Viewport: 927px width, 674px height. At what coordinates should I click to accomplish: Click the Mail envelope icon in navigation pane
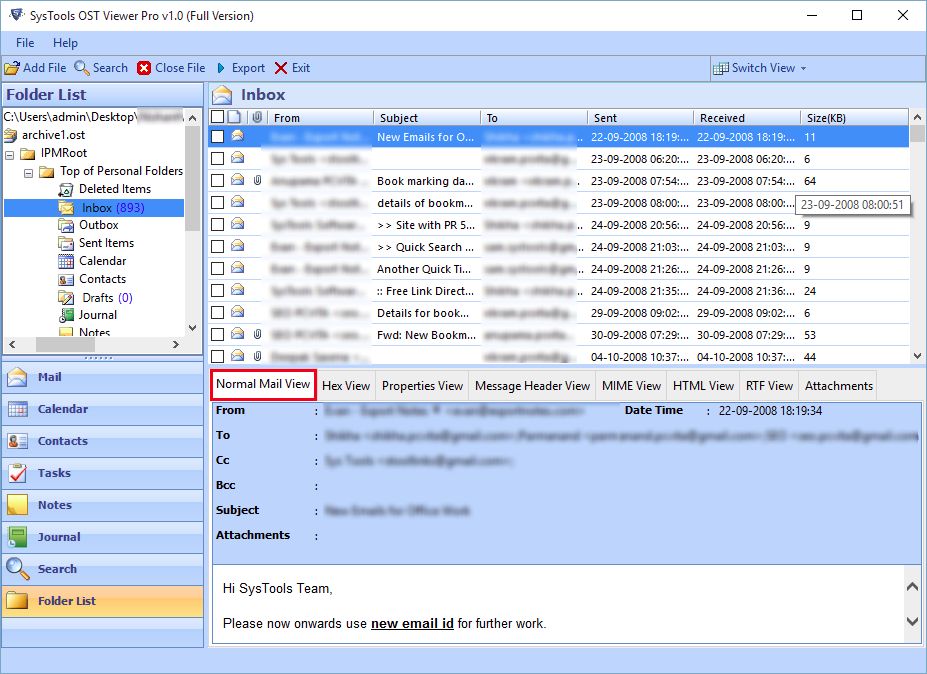pyautogui.click(x=17, y=377)
